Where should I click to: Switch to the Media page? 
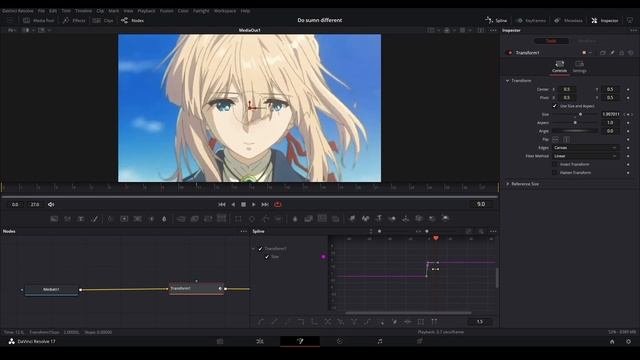pos(220,341)
